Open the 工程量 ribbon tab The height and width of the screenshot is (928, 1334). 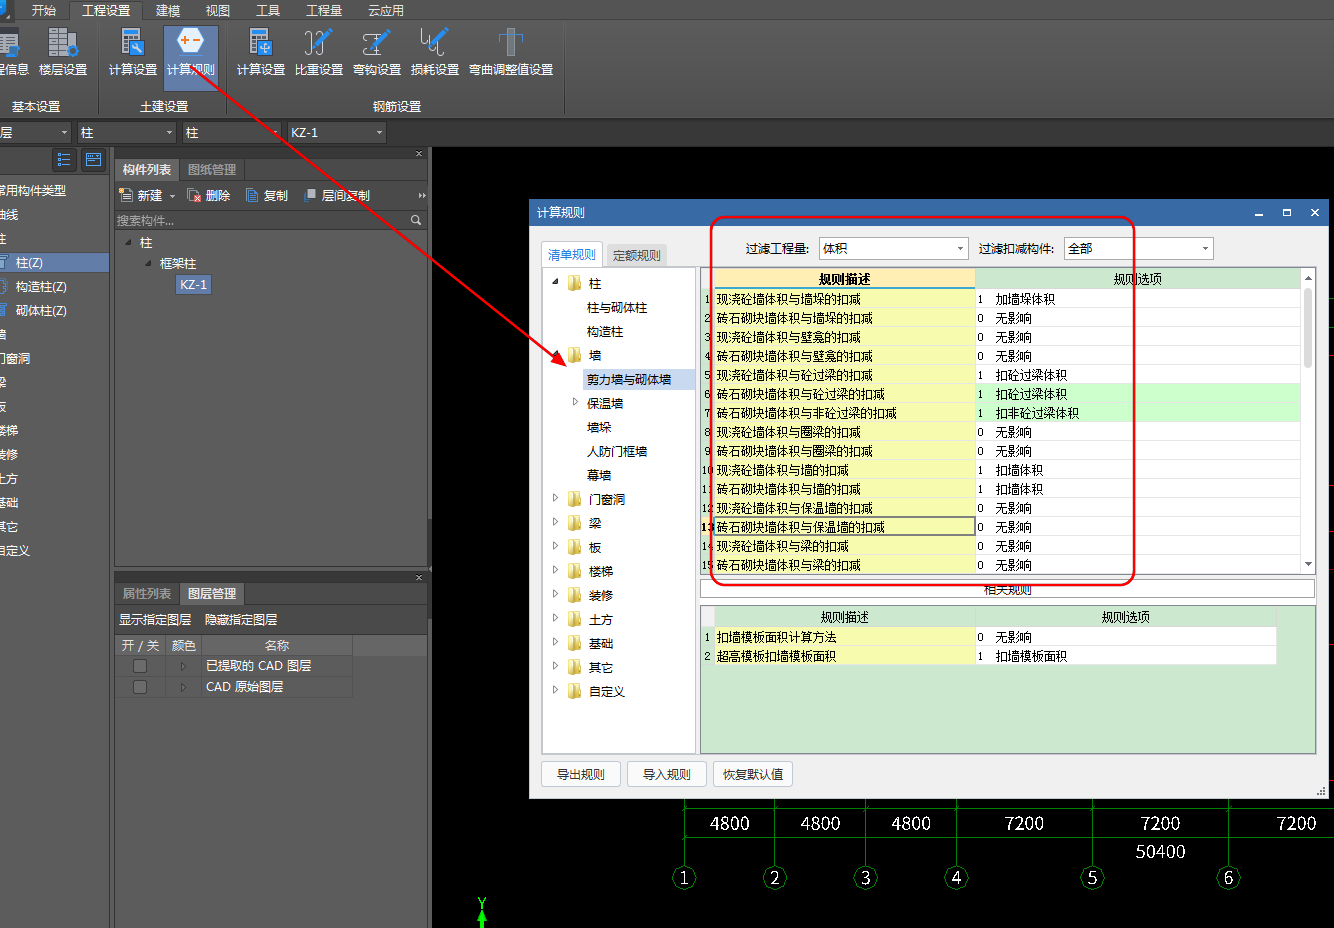(324, 10)
